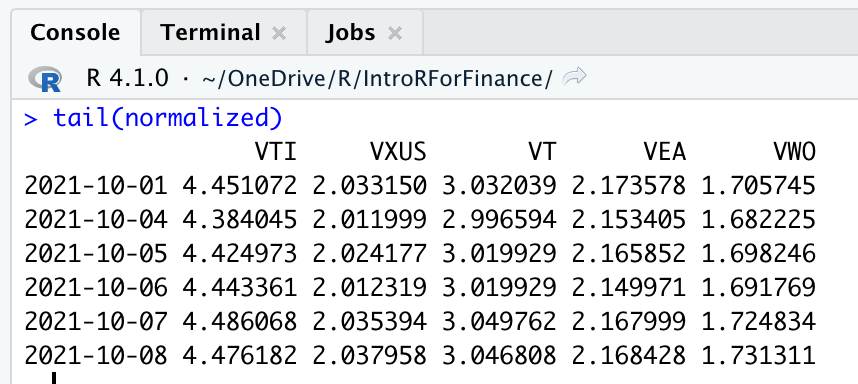Click the VWO value 1.682225
The height and width of the screenshot is (384, 858).
tap(759, 220)
